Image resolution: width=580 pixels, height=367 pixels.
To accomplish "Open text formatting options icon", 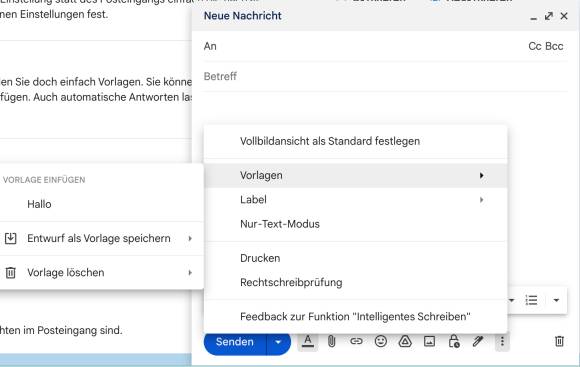I will pos(308,341).
